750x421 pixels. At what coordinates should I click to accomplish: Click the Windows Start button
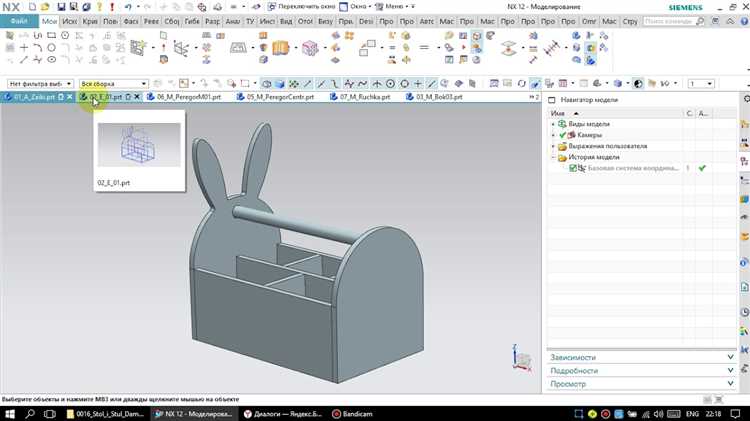point(10,414)
